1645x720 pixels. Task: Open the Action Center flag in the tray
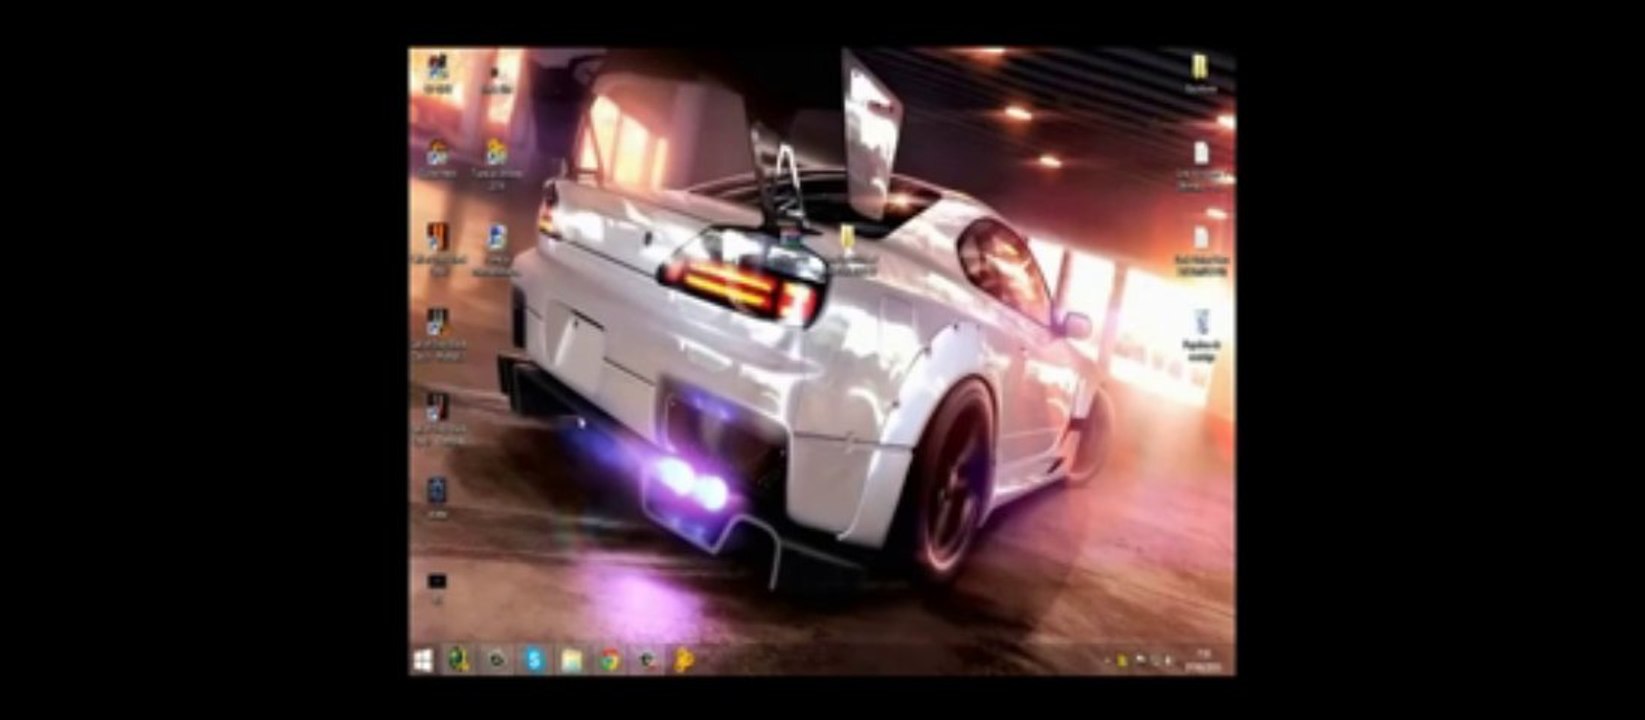tap(1140, 659)
